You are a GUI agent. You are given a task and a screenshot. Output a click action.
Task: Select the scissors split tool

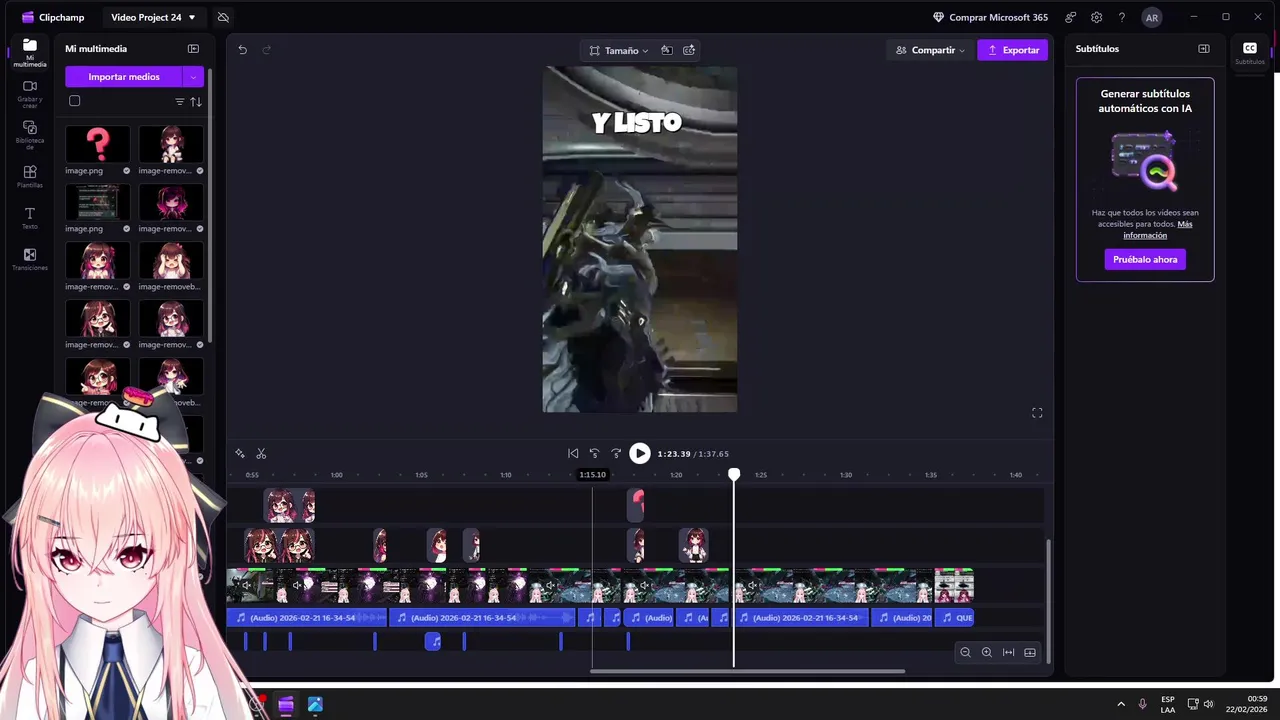click(x=261, y=454)
